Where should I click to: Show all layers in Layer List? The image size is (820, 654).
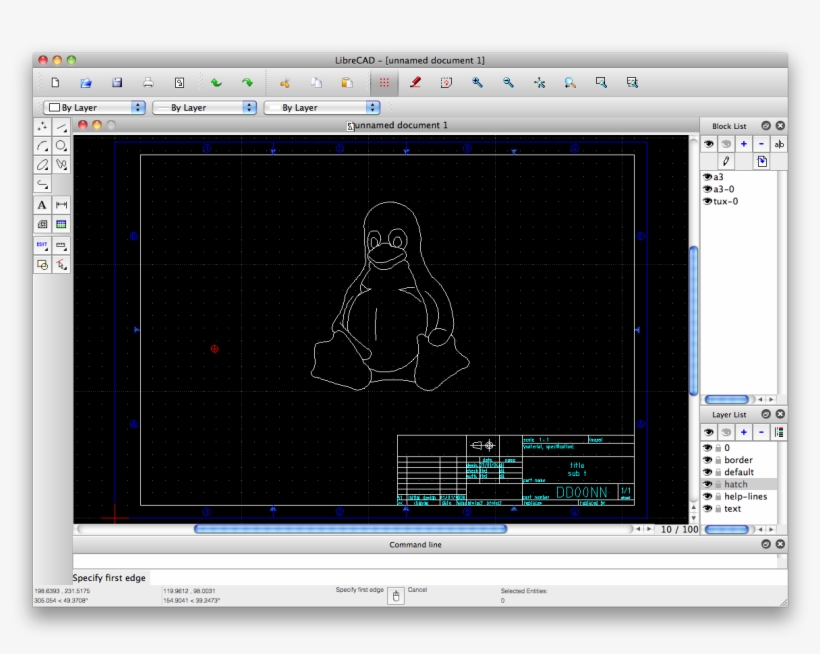(709, 432)
